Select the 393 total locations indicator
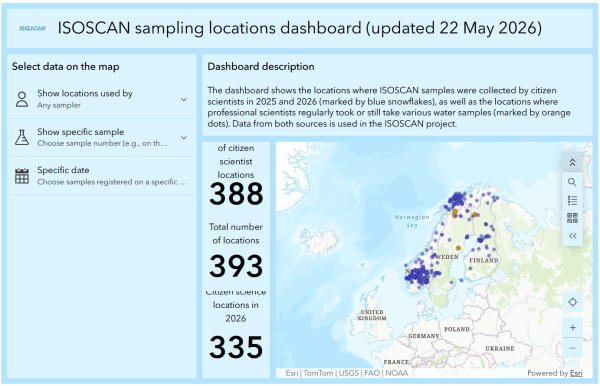Screen dimensions: 600x386 tap(236, 266)
